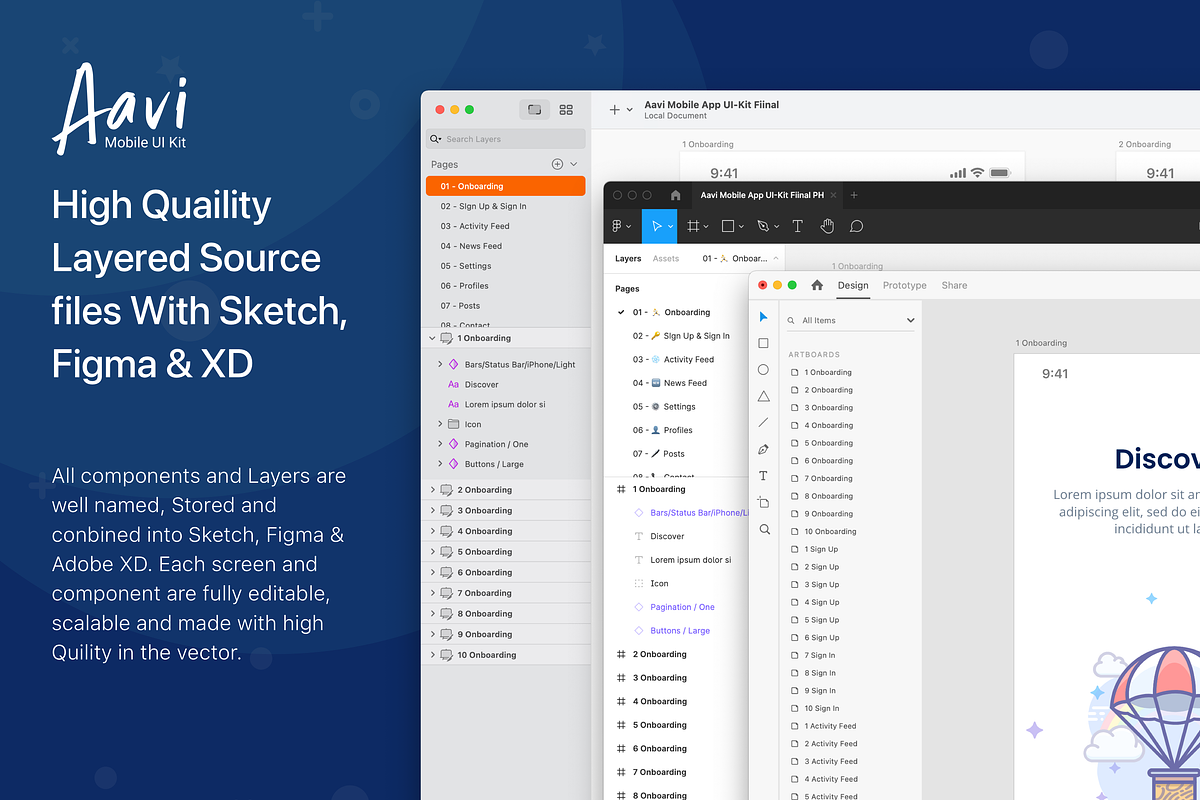Add a new tab in Figma
Viewport: 1200px width, 800px height.
pyautogui.click(x=854, y=195)
